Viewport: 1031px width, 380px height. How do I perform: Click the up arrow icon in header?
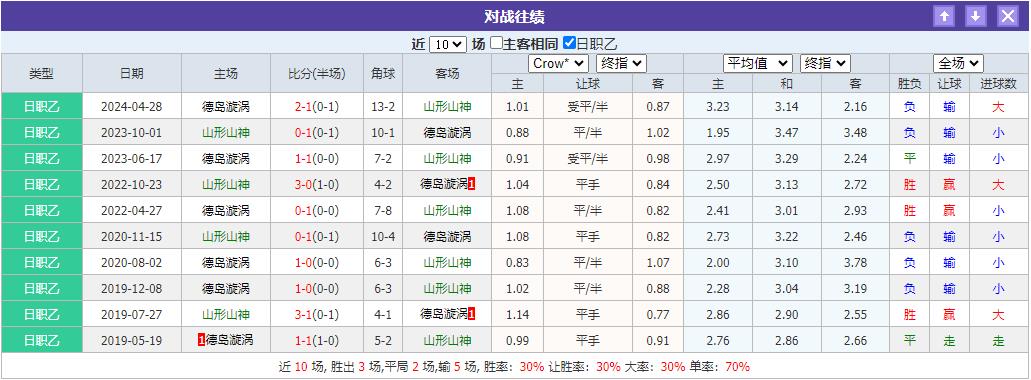[944, 16]
